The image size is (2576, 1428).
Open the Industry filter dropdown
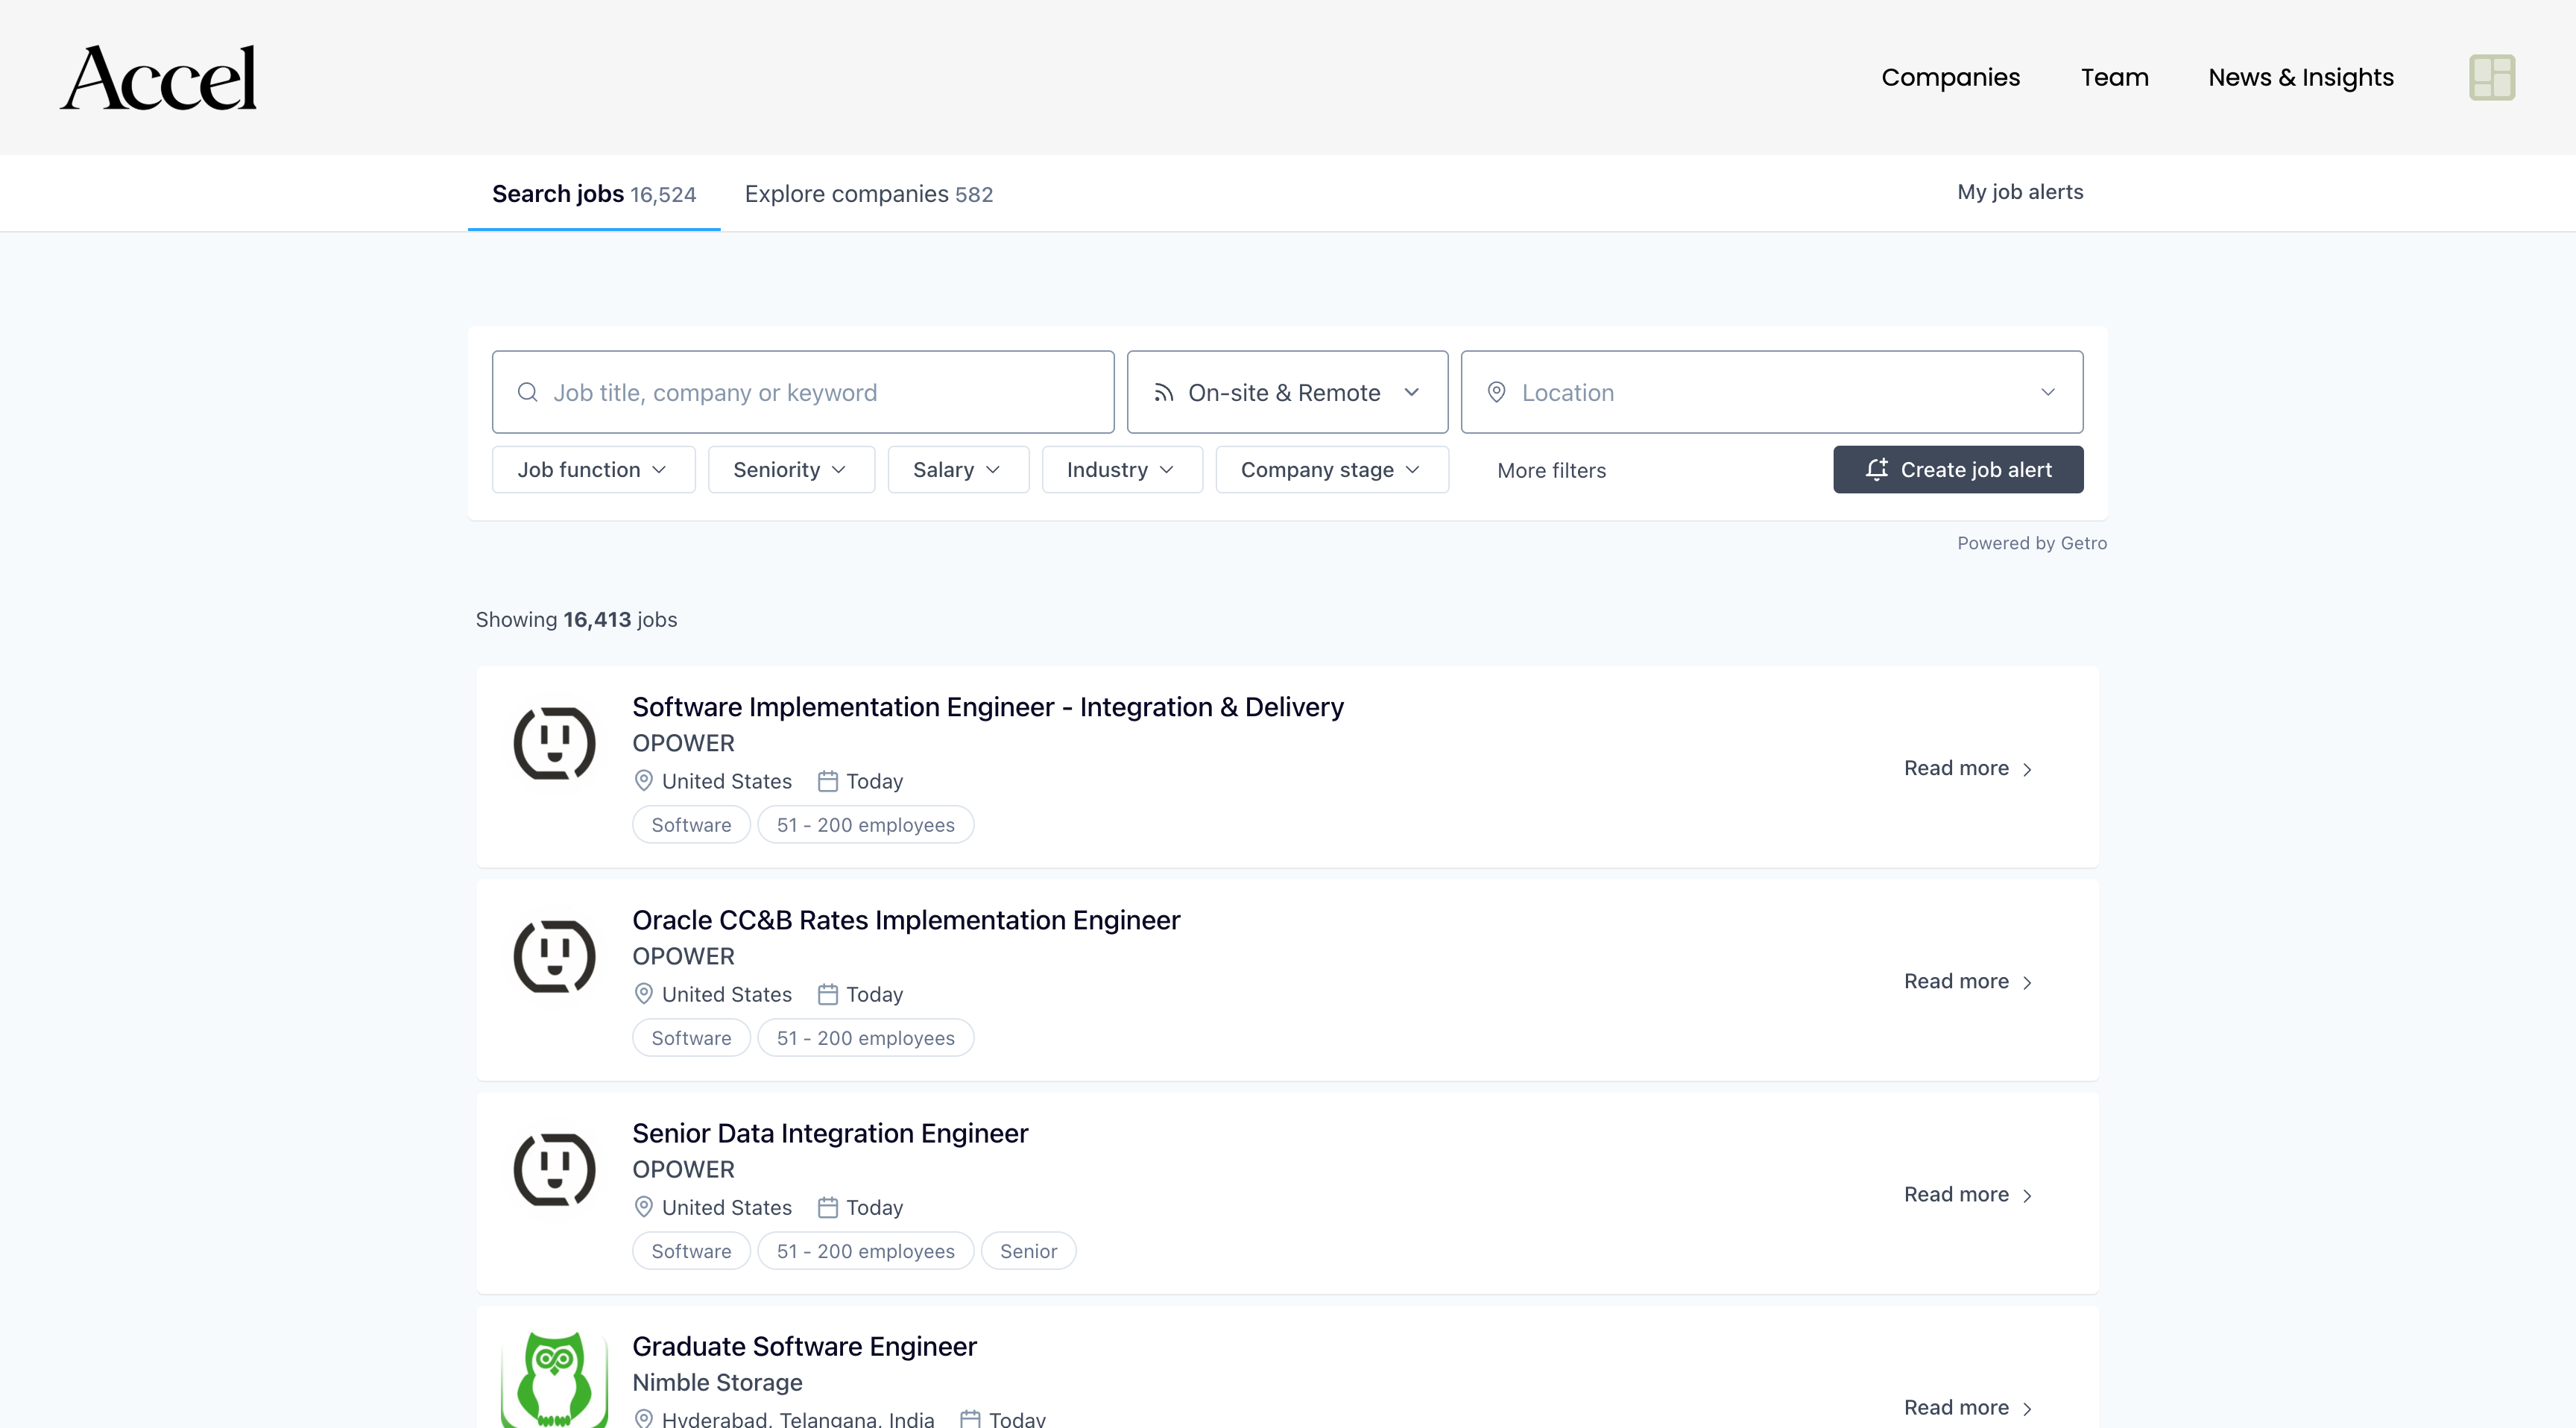[1122, 469]
